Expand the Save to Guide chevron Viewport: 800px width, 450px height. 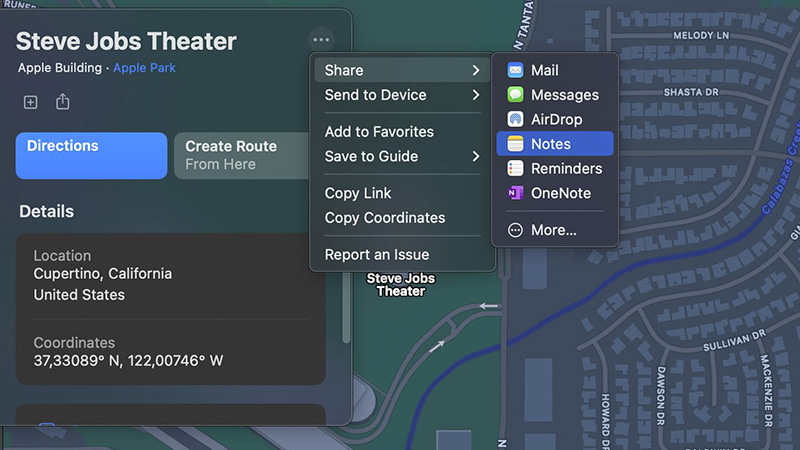(x=476, y=156)
